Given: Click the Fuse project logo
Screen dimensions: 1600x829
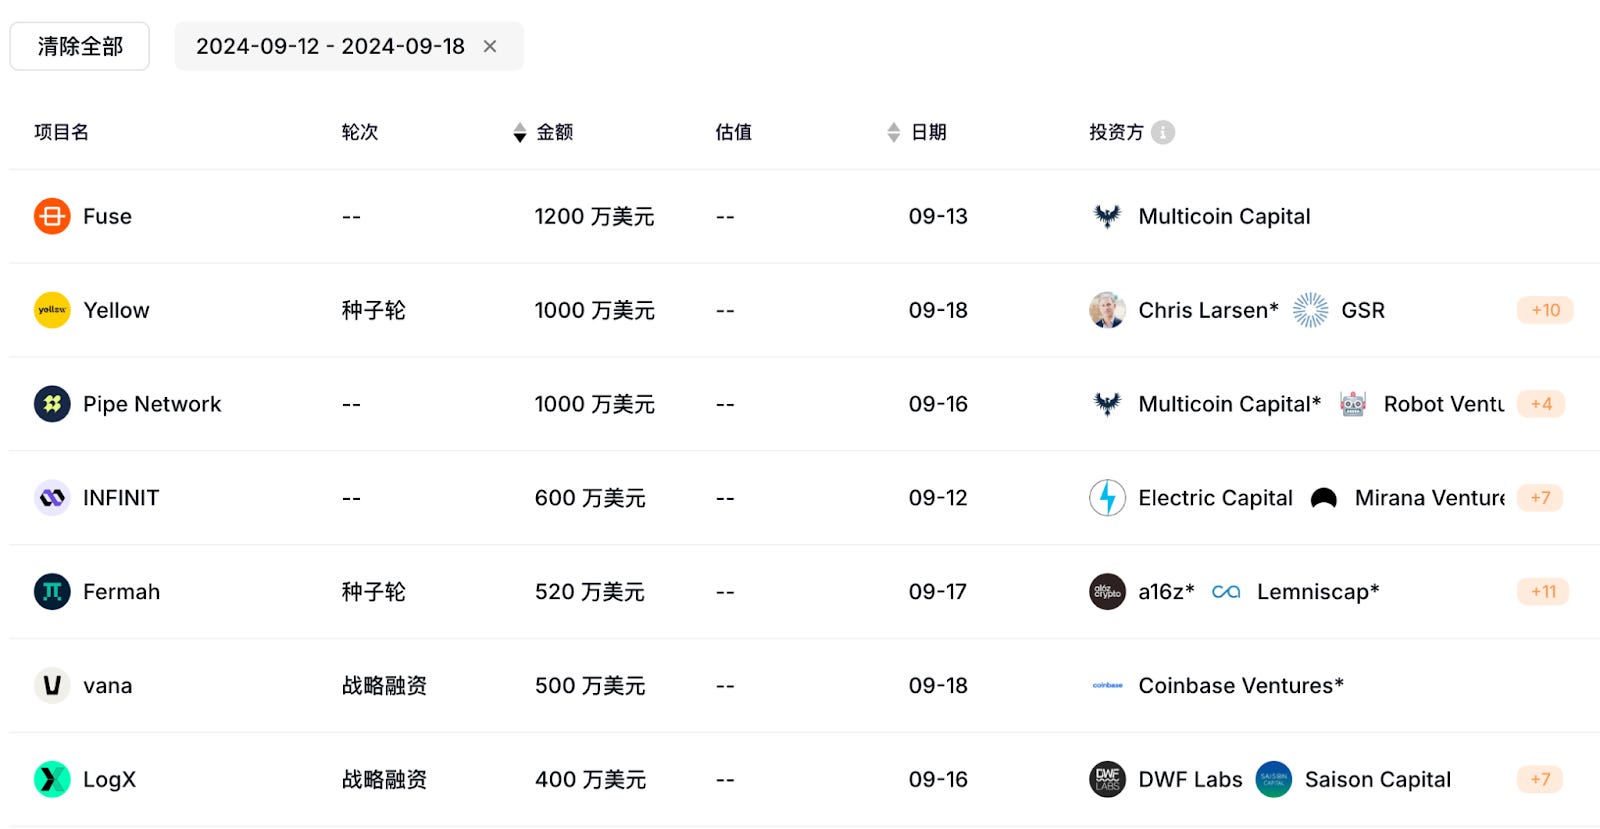Looking at the screenshot, I should tap(52, 216).
